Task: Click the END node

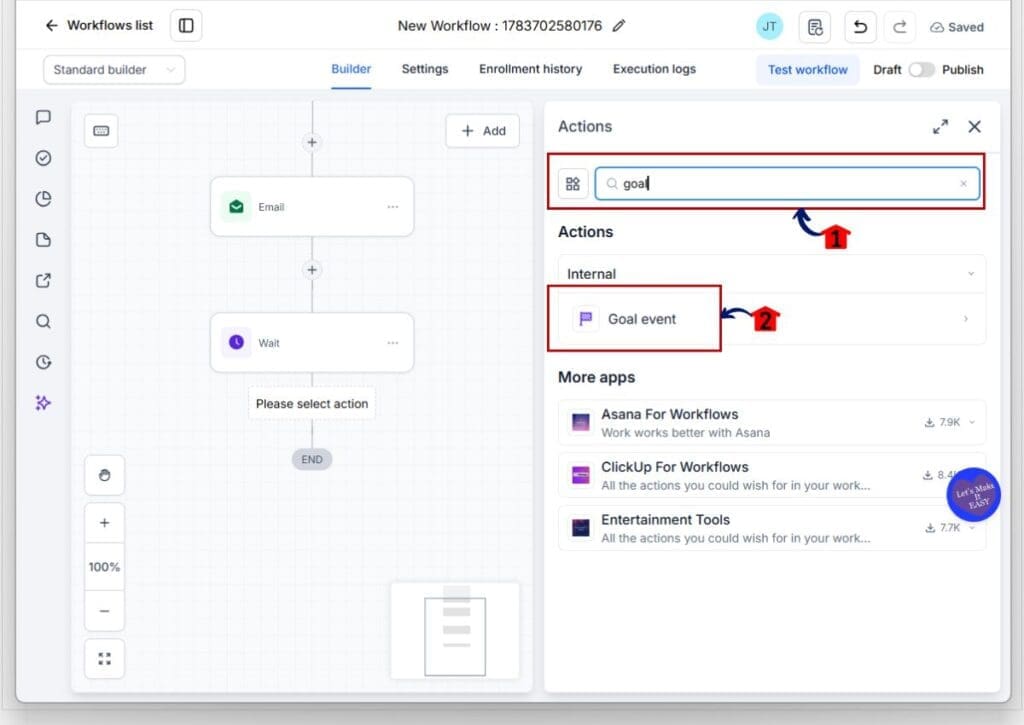Action: point(312,459)
